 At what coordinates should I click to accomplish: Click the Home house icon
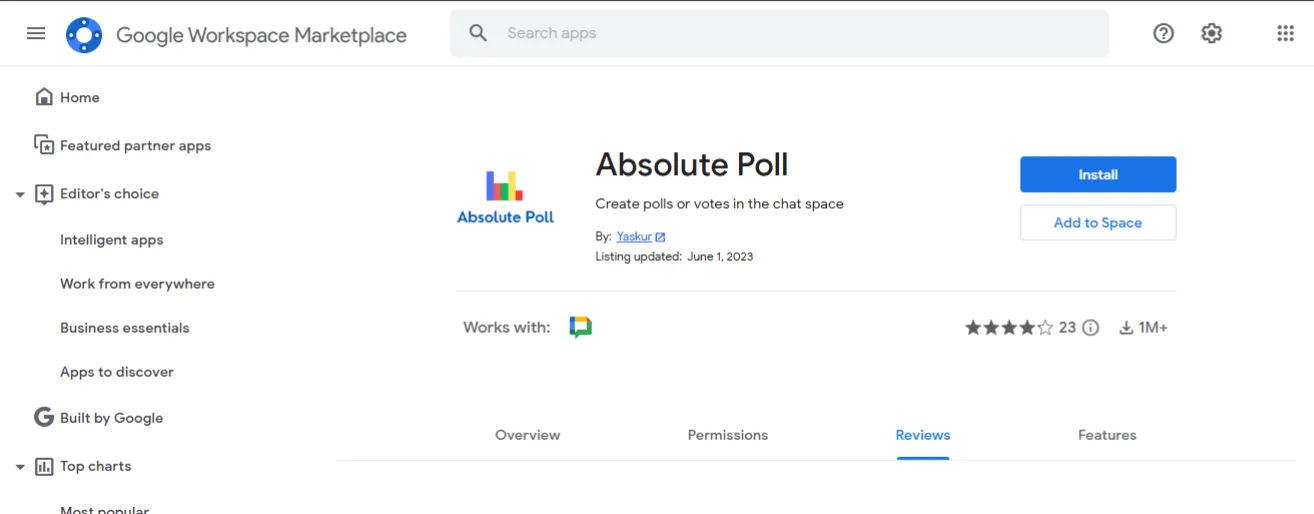[44, 97]
